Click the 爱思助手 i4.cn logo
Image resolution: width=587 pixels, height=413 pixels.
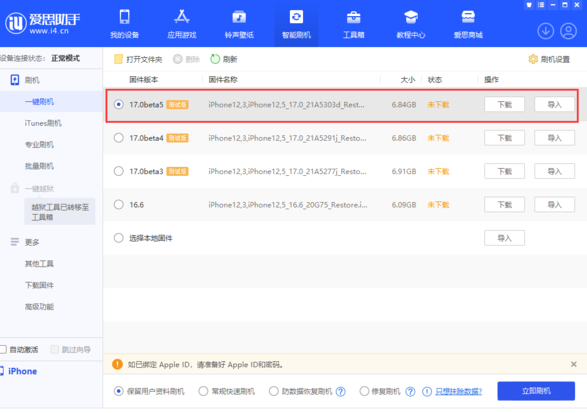click(43, 23)
